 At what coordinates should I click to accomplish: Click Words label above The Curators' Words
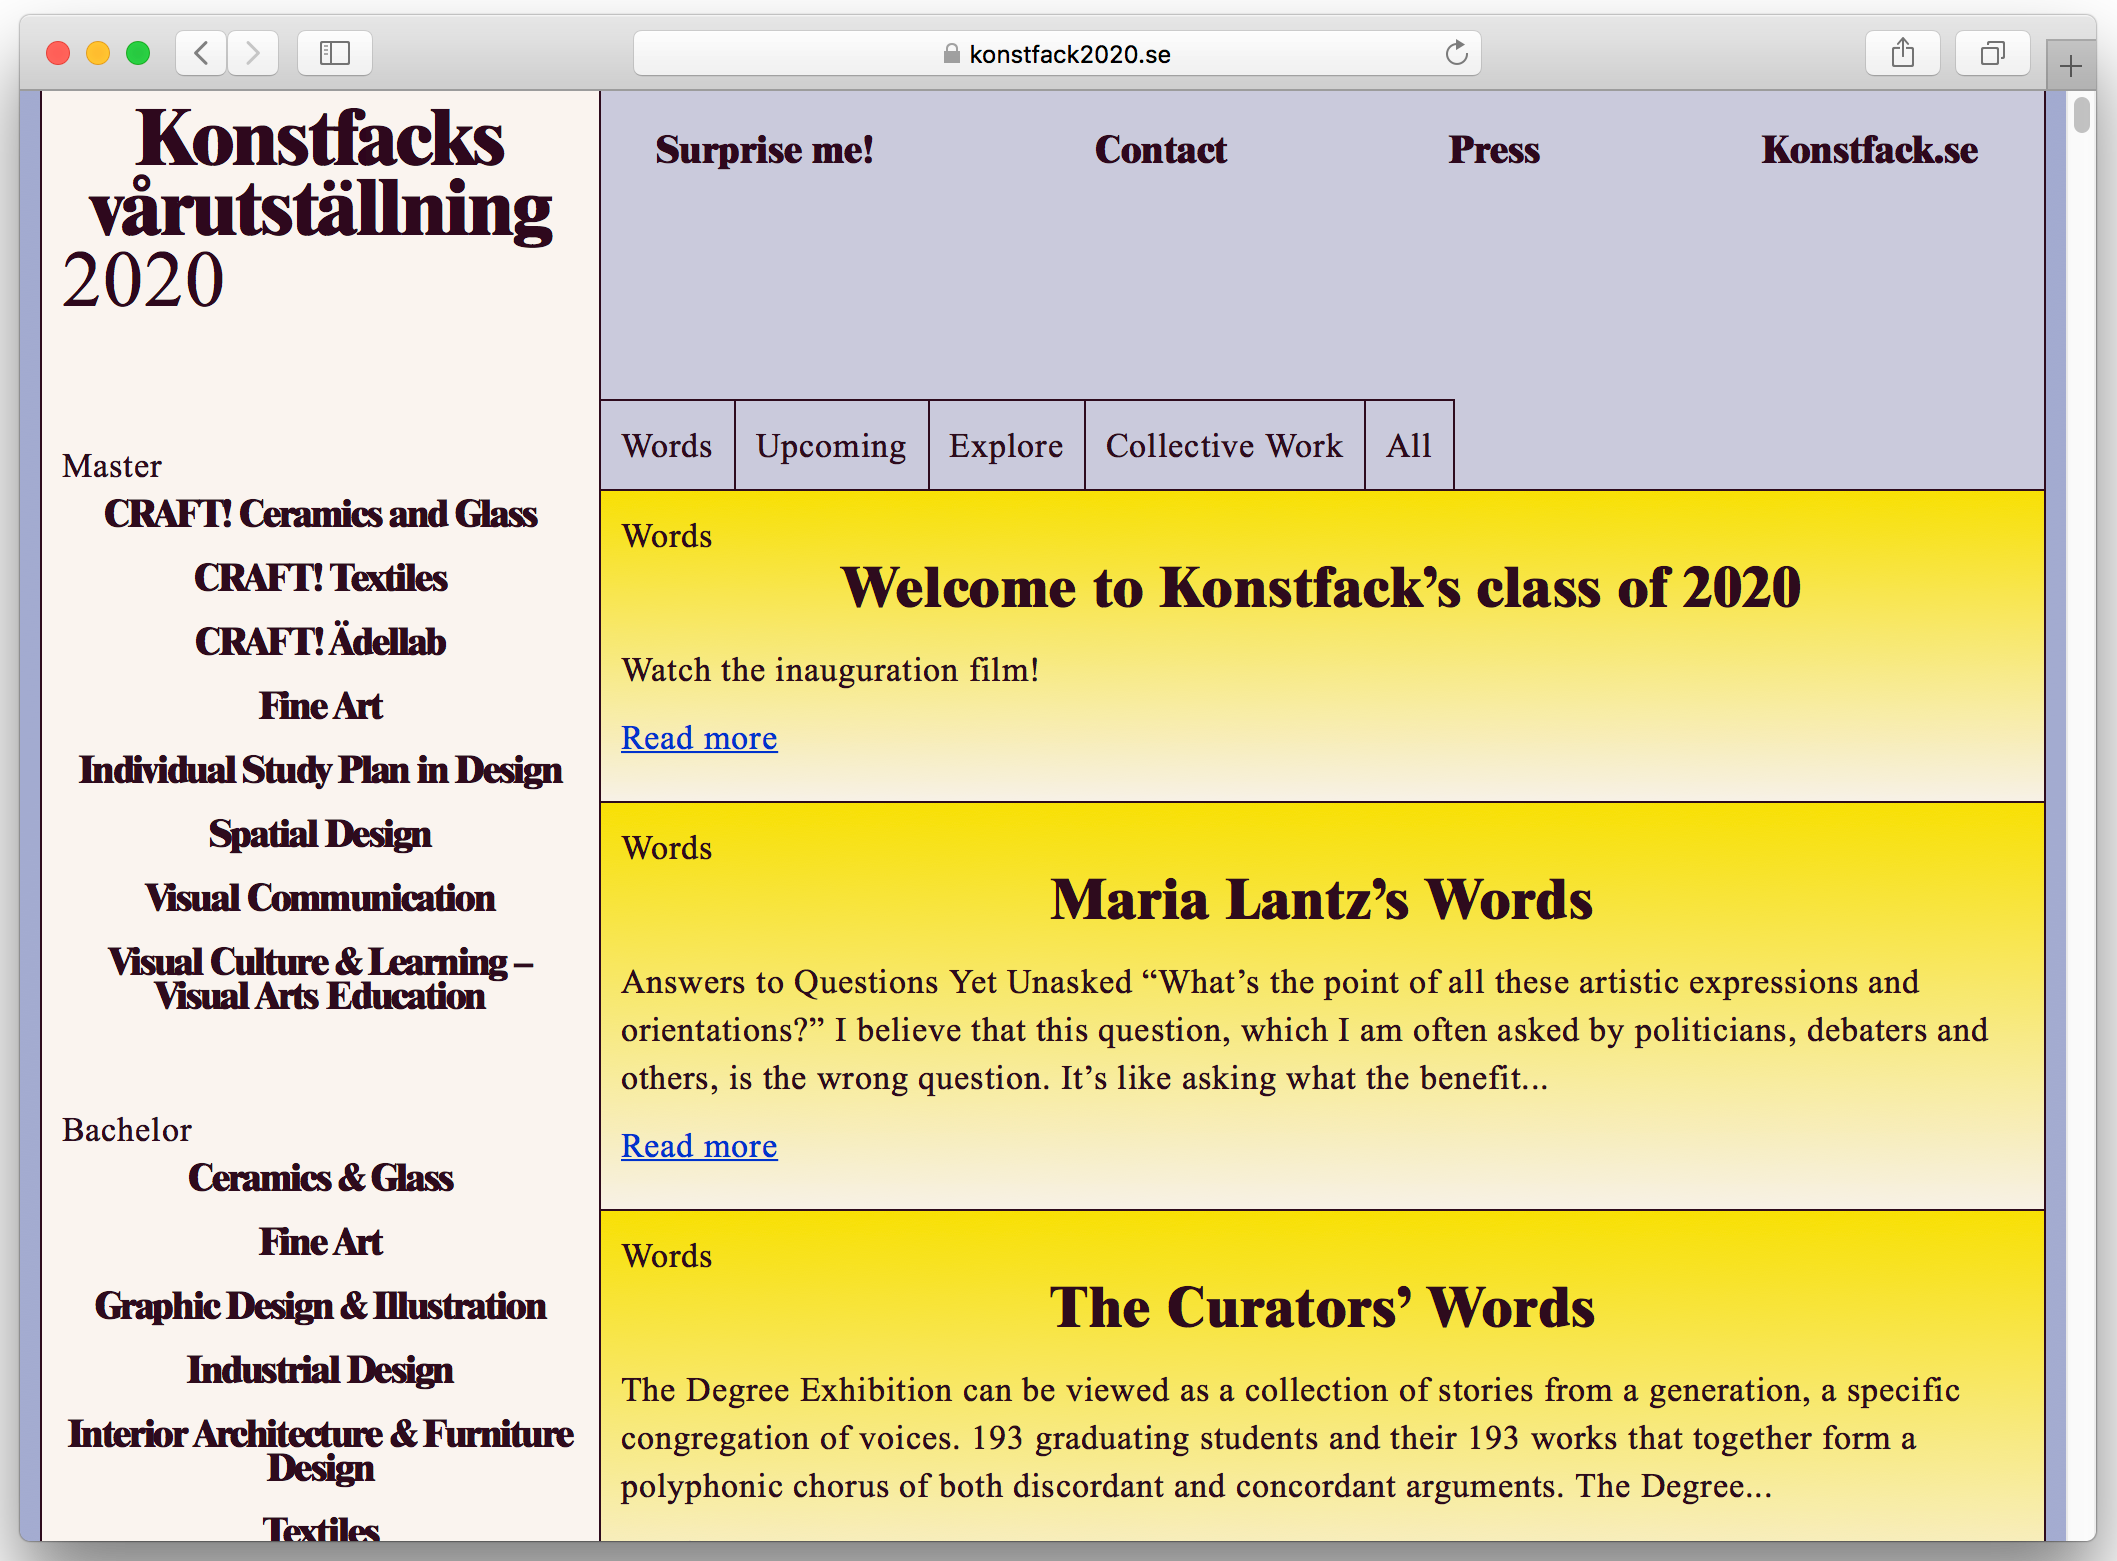tap(667, 1256)
